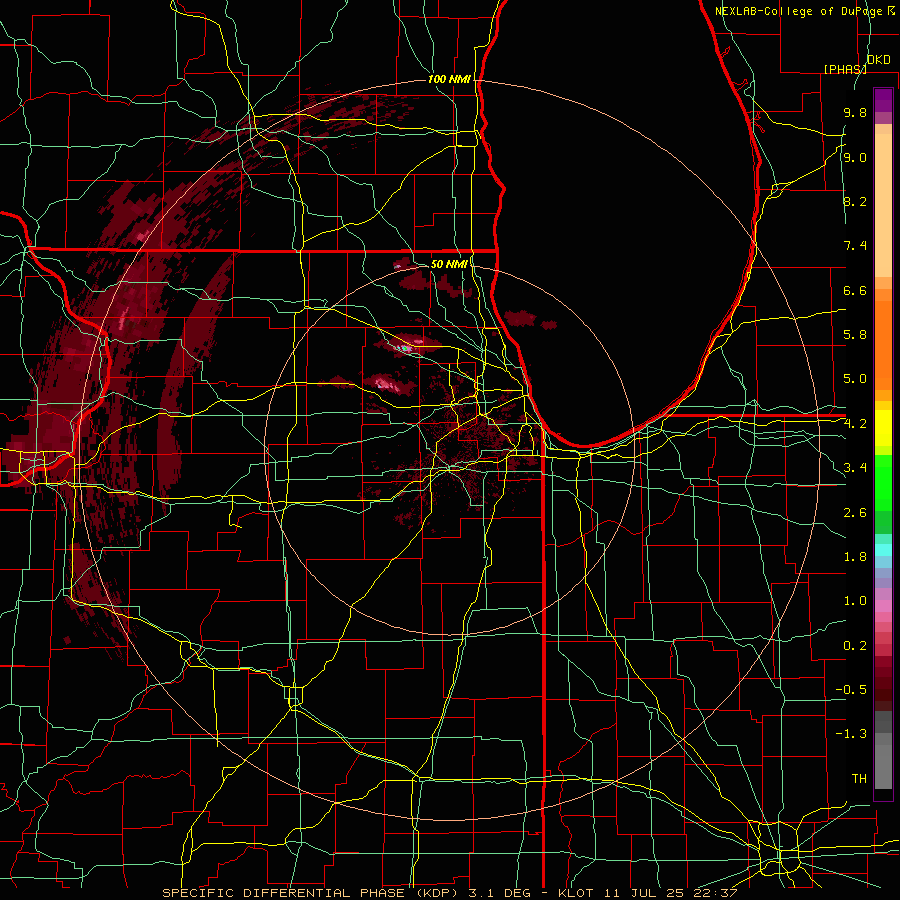Click the 8.2 scale value
Screen dimensions: 900x900
855,201
